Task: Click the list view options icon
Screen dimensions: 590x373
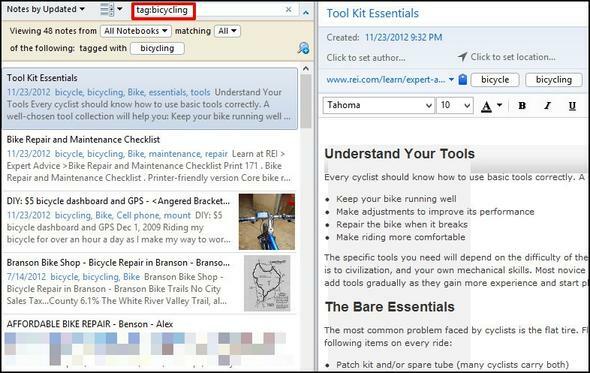Action: pos(107,9)
